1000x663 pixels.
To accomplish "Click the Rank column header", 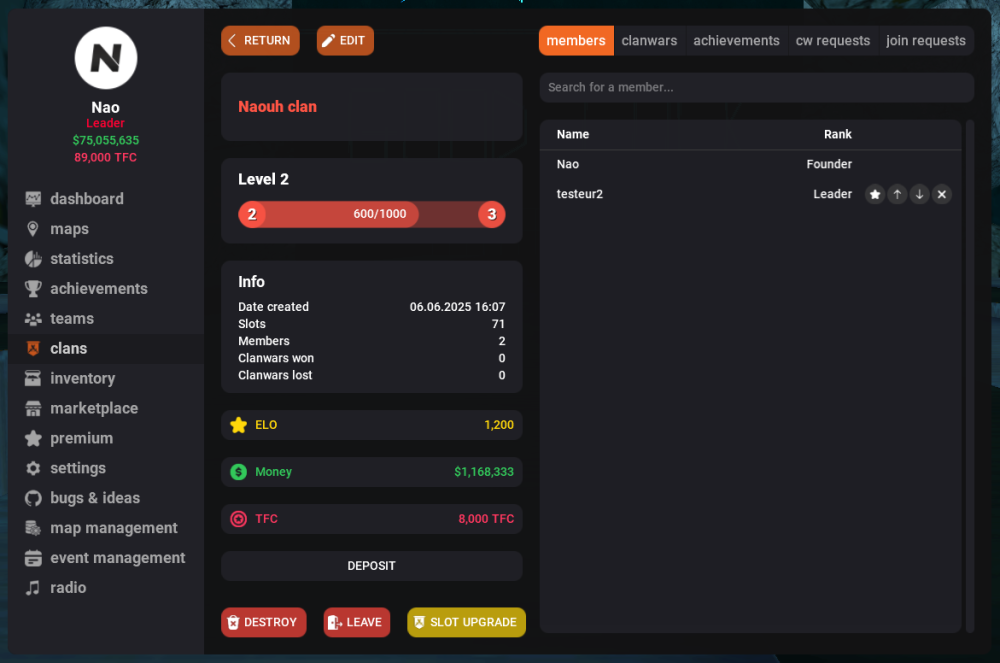I will [x=837, y=135].
